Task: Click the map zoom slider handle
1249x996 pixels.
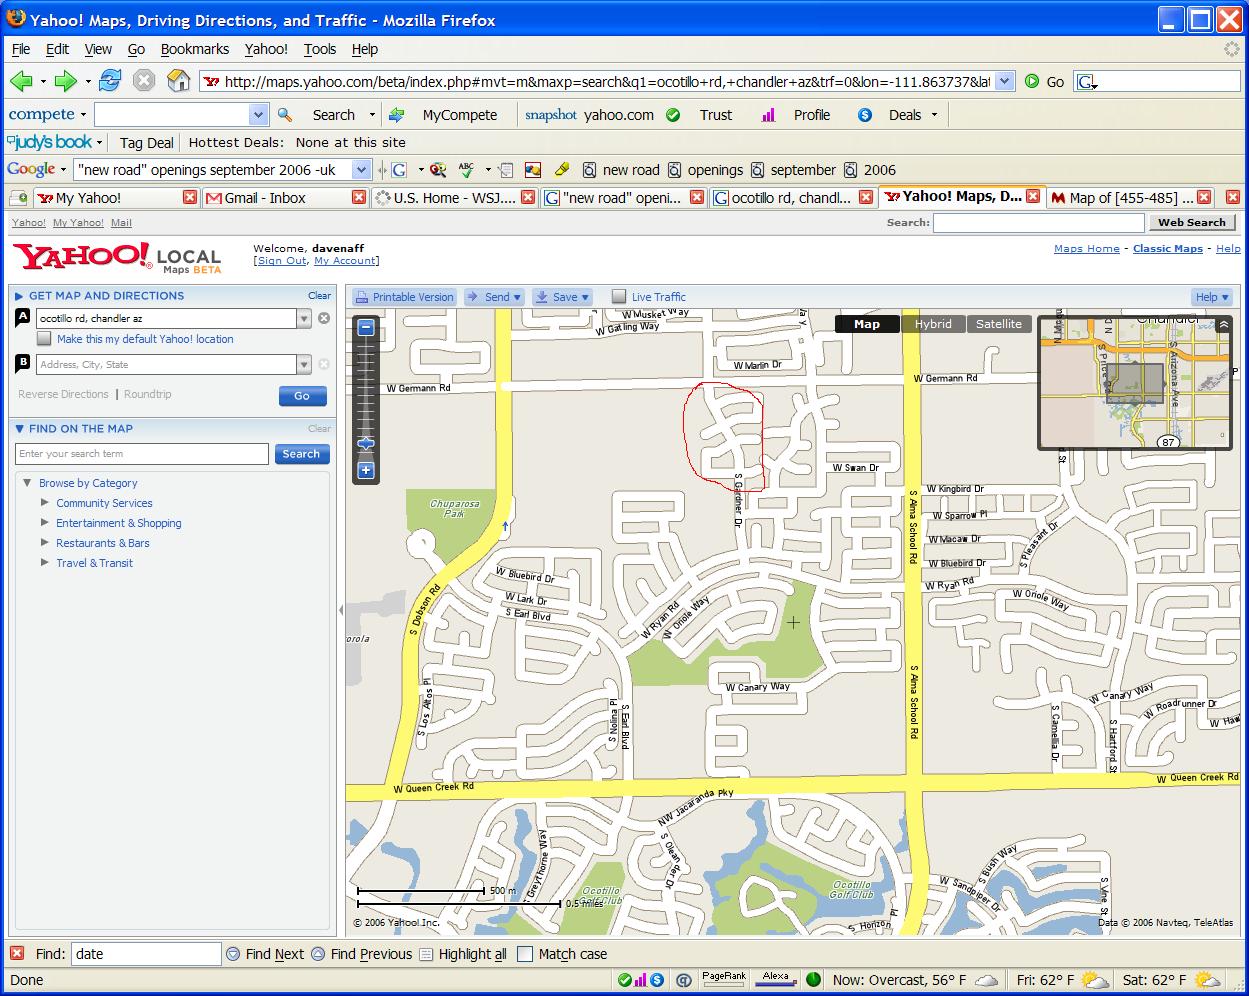Action: coord(366,443)
